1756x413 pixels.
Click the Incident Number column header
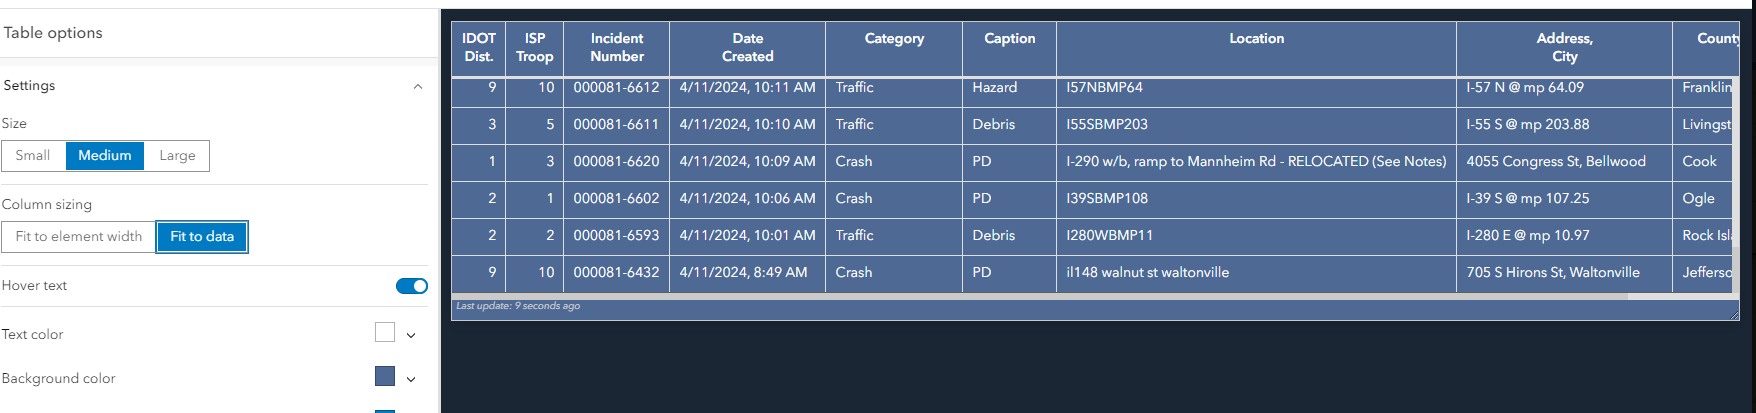pyautogui.click(x=617, y=48)
